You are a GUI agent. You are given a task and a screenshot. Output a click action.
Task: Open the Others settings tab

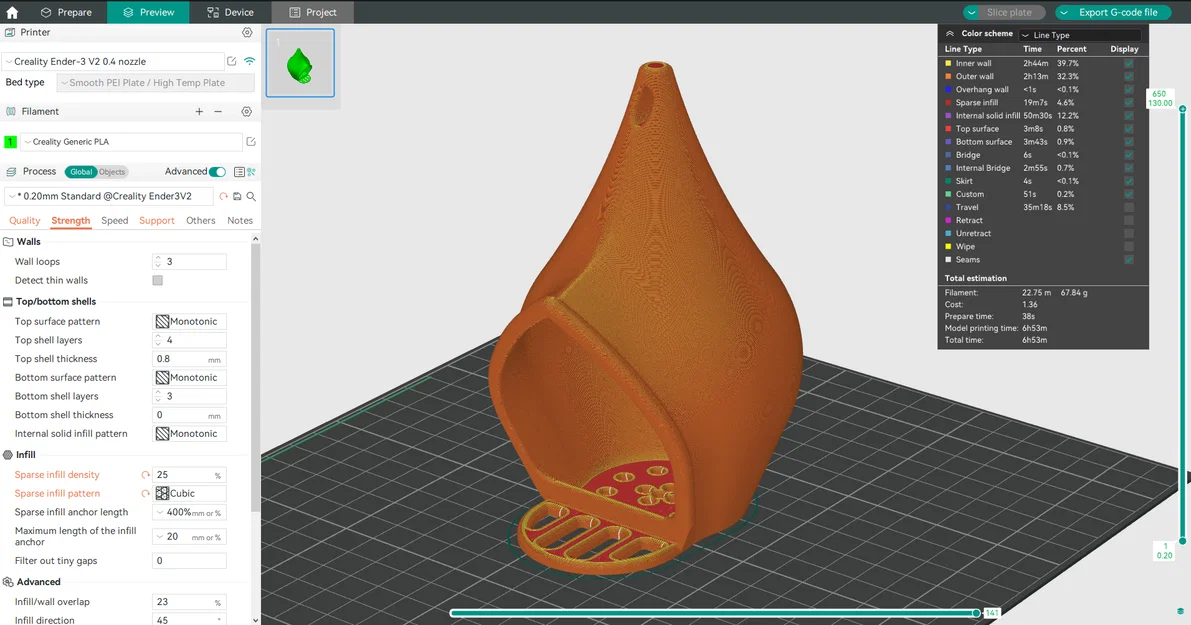click(x=201, y=221)
